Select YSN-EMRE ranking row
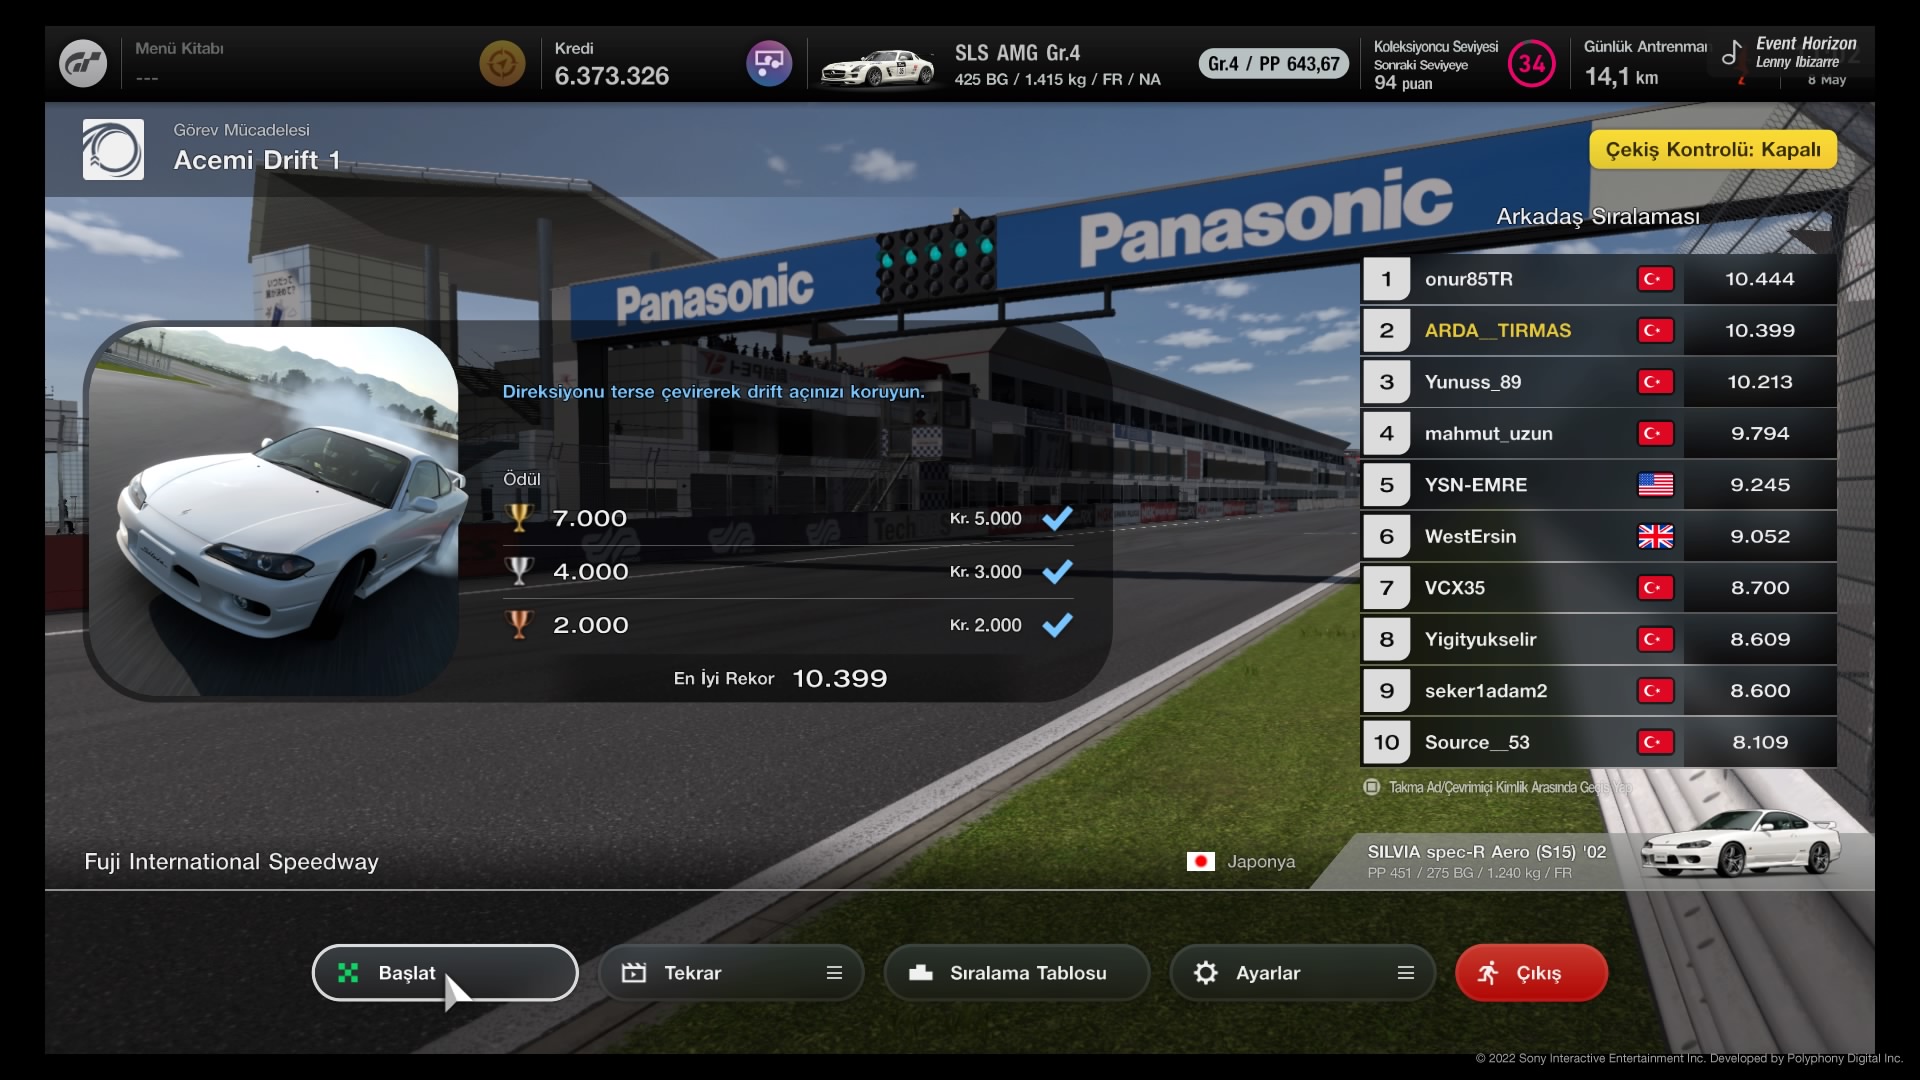The width and height of the screenshot is (1920, 1080). pos(1598,485)
